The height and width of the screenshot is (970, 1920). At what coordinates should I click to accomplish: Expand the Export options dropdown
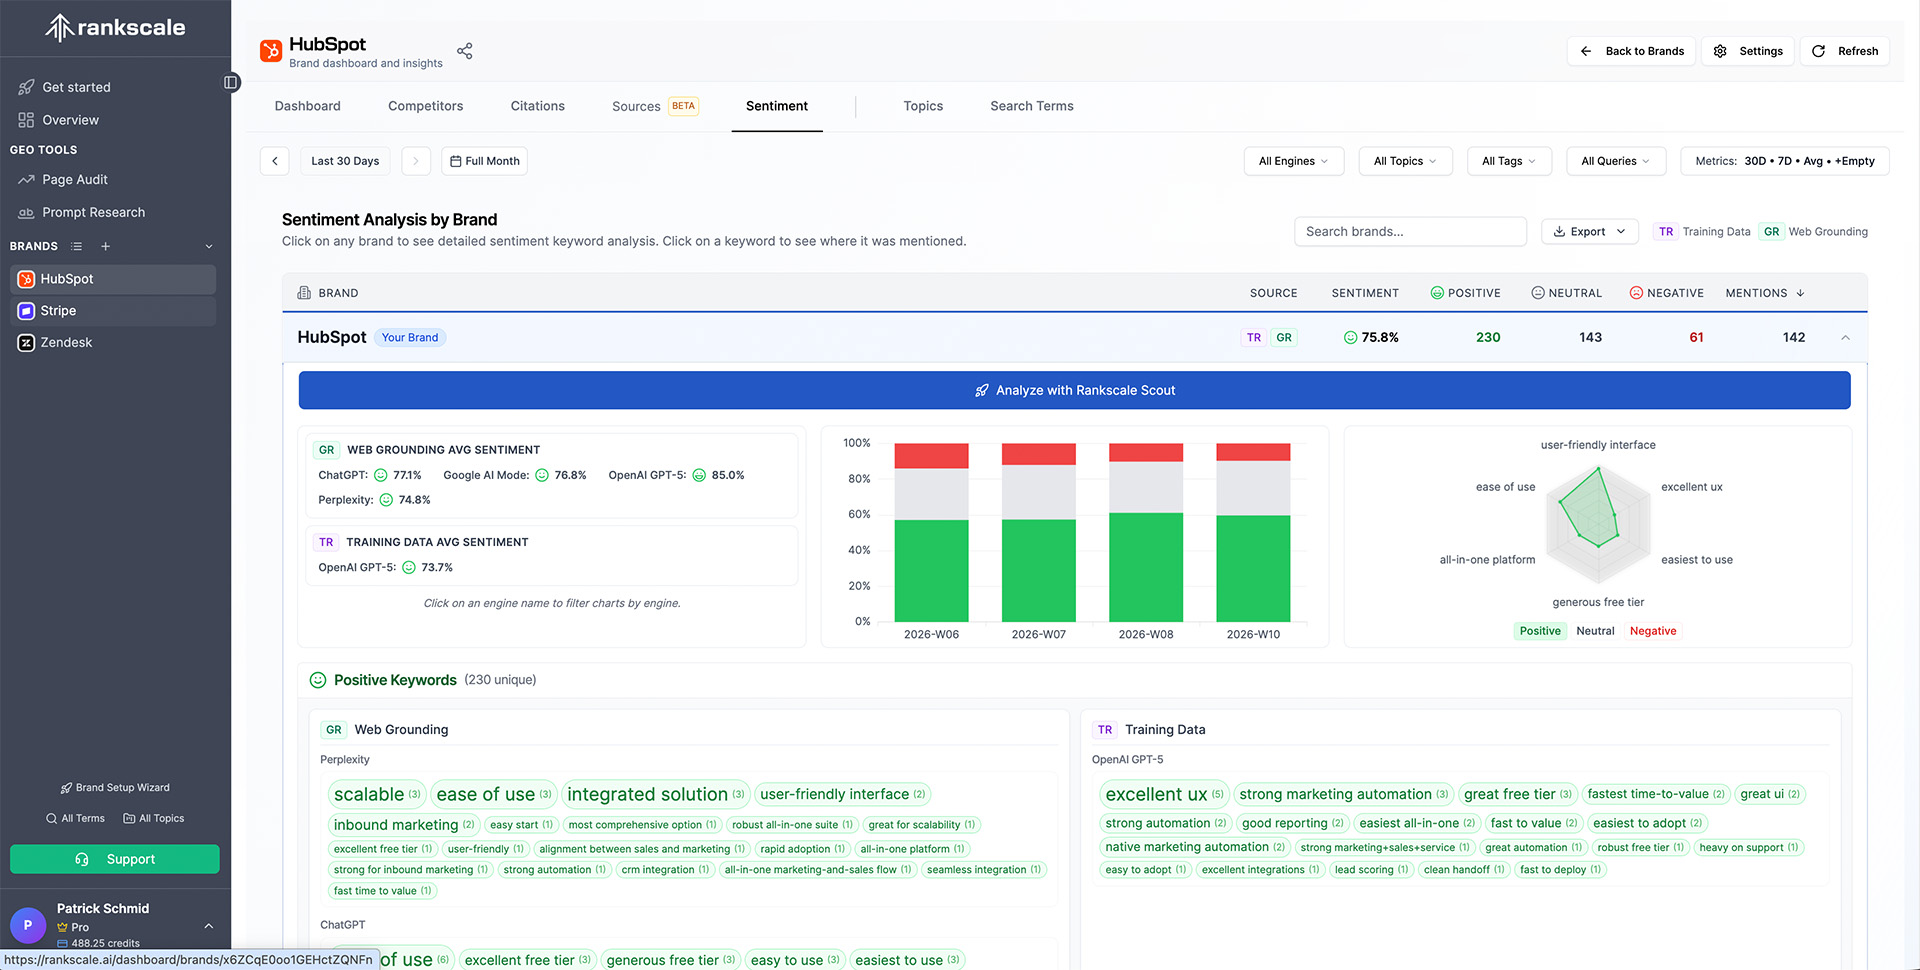1589,231
